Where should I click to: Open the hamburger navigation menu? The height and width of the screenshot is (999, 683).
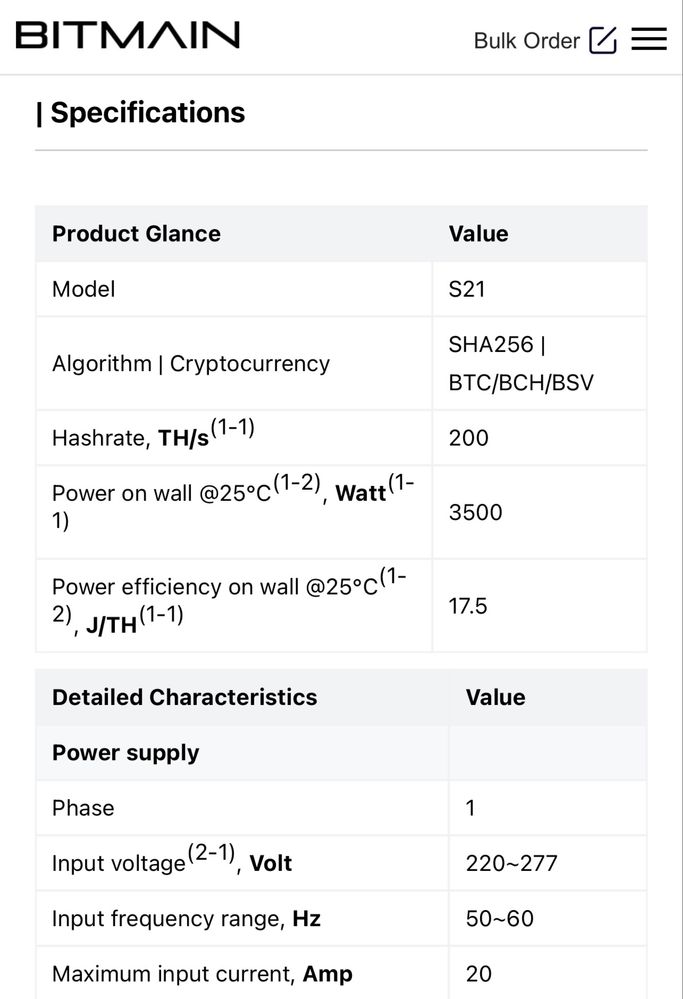pos(649,40)
